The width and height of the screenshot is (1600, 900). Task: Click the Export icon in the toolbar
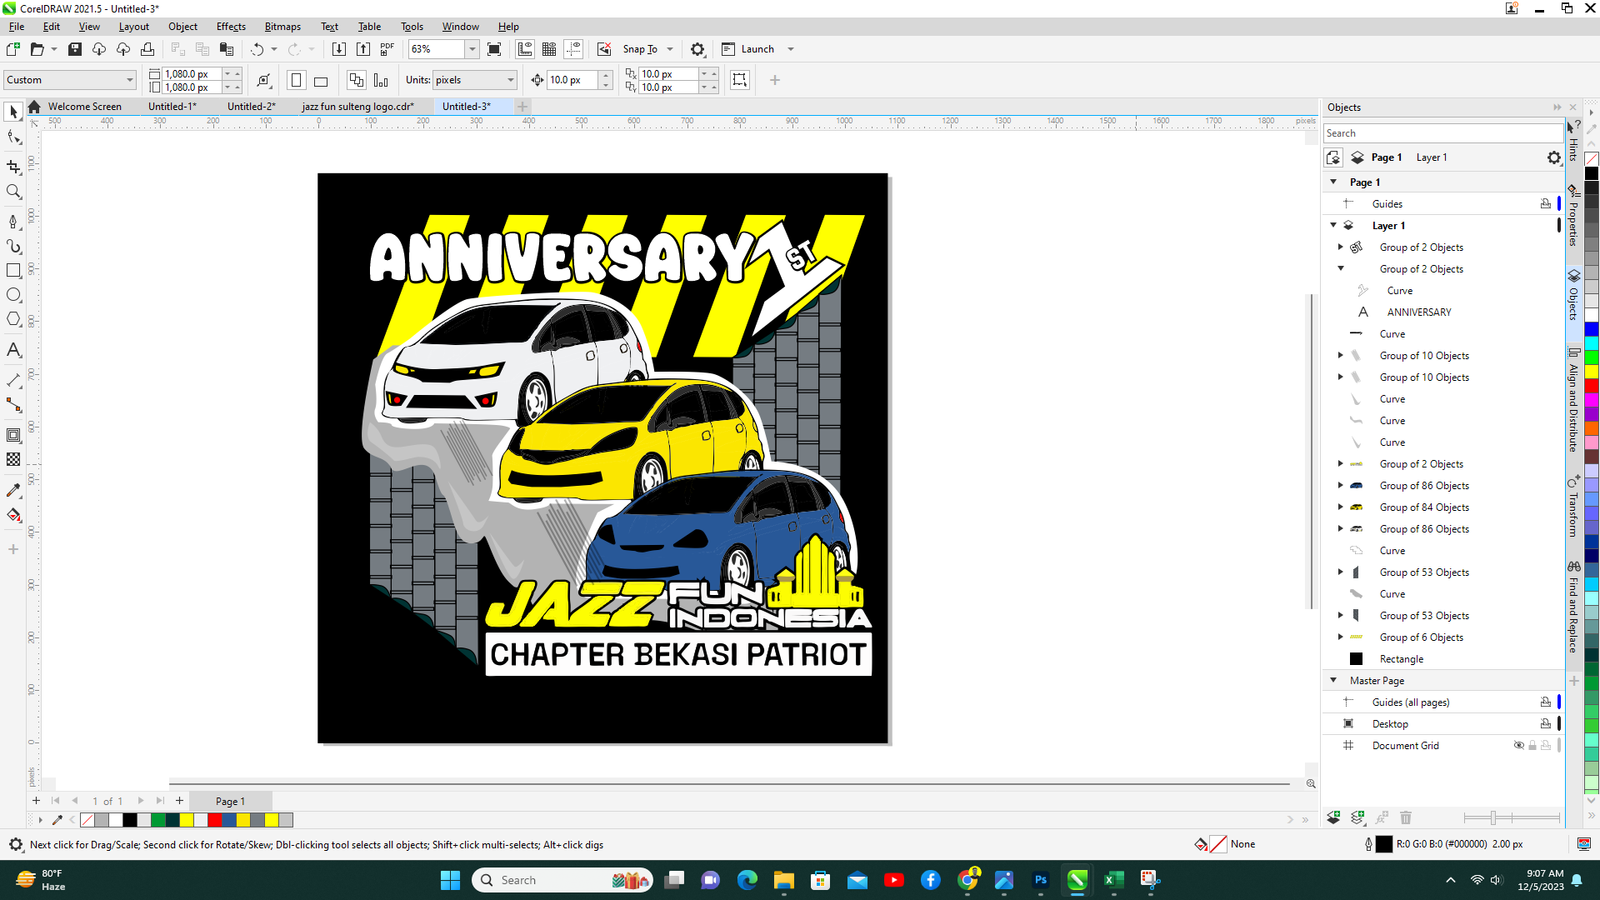(x=363, y=49)
